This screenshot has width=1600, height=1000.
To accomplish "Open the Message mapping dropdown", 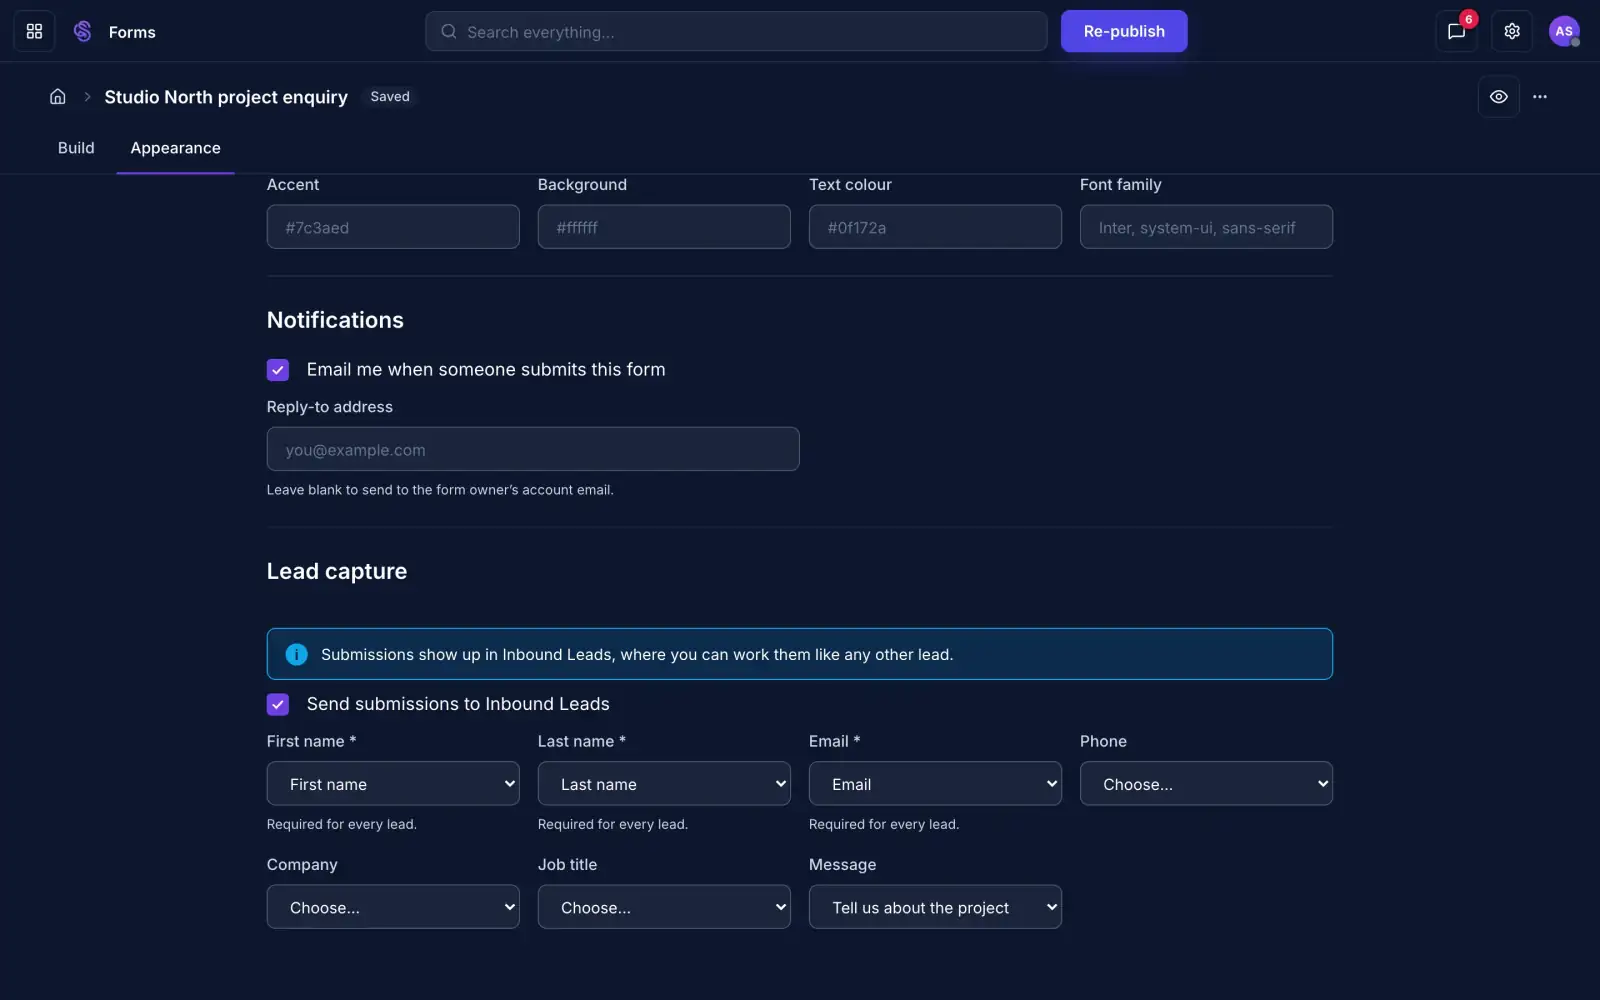I will tap(935, 907).
